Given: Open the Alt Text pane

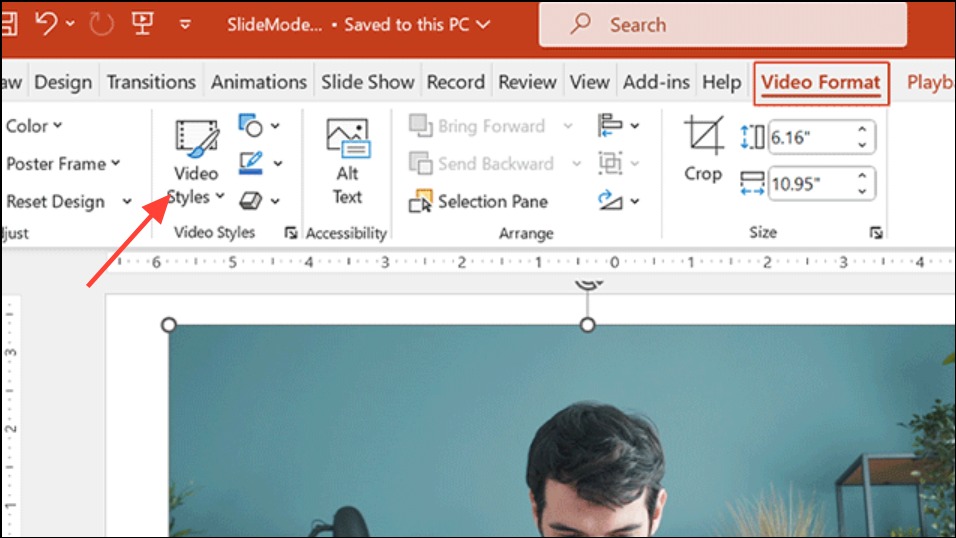Looking at the screenshot, I should tap(347, 160).
